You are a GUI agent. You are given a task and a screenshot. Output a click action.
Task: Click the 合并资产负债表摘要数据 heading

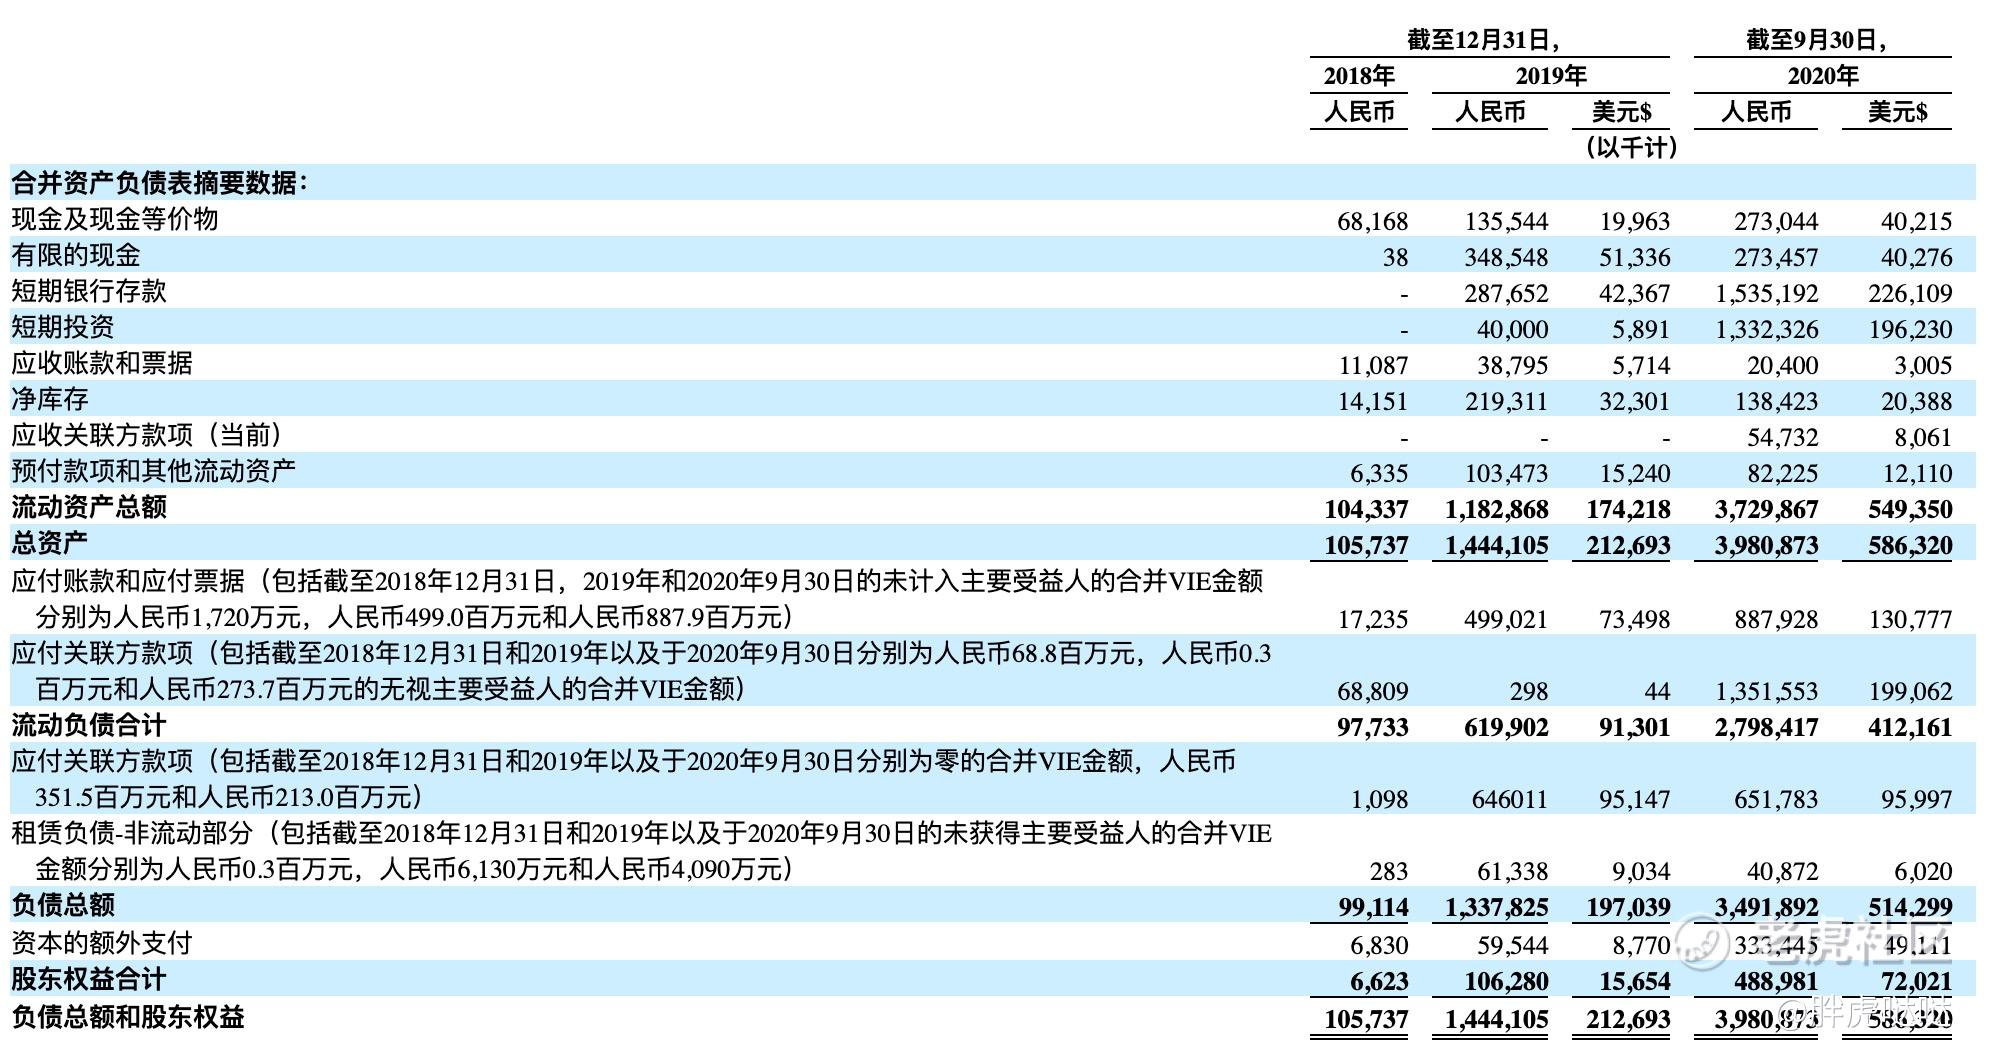pos(160,183)
